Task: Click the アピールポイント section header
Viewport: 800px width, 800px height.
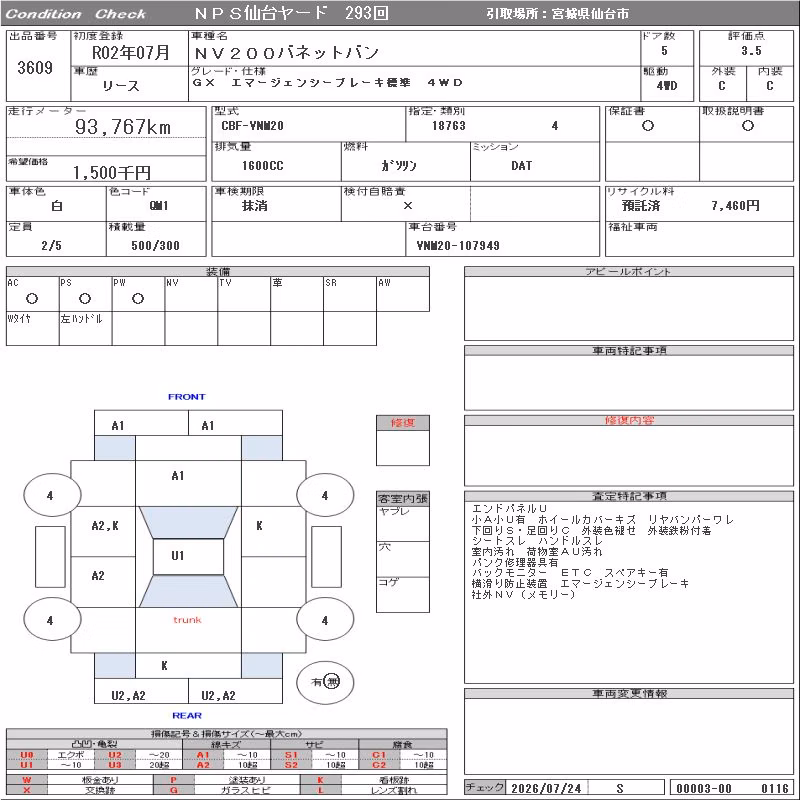Action: pos(629,271)
